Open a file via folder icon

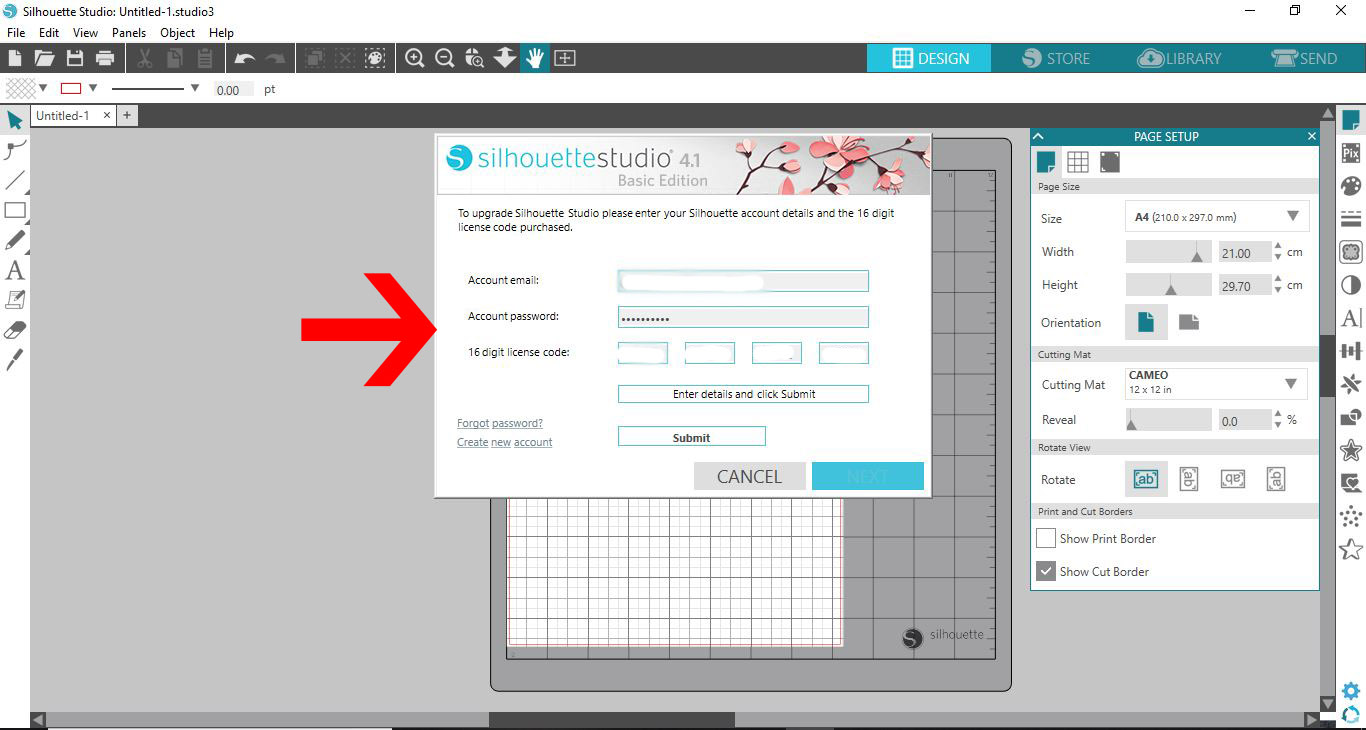tap(44, 58)
